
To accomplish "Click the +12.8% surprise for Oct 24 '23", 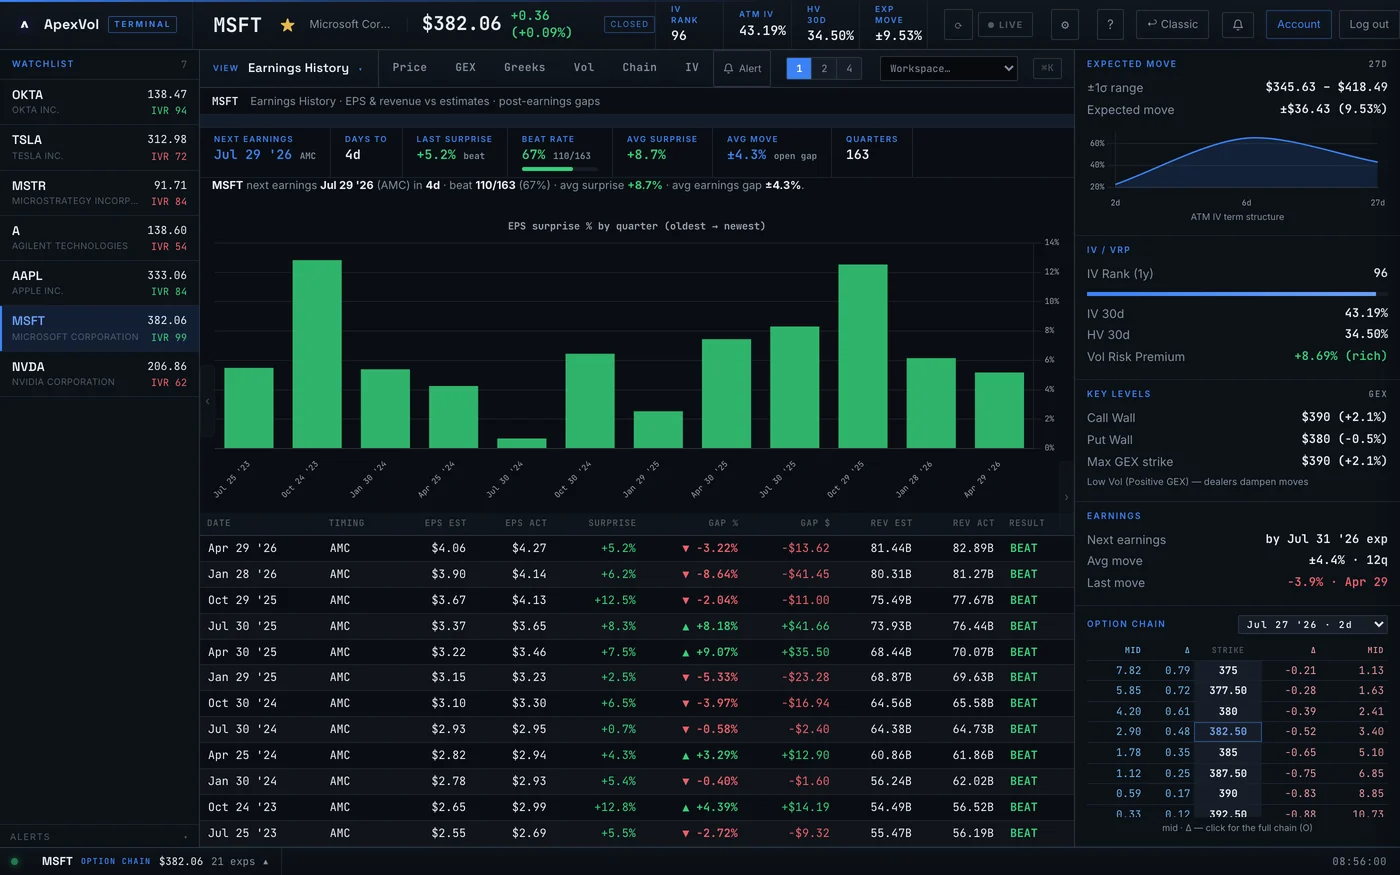I will (614, 807).
